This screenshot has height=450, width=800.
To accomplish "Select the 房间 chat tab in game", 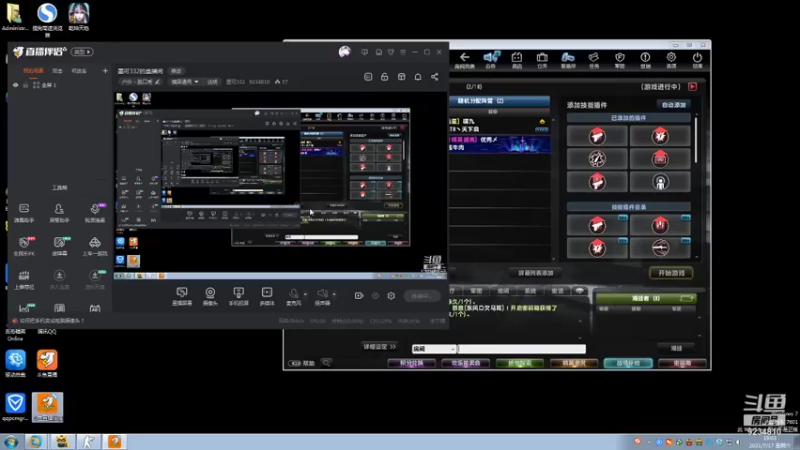I will [x=503, y=291].
